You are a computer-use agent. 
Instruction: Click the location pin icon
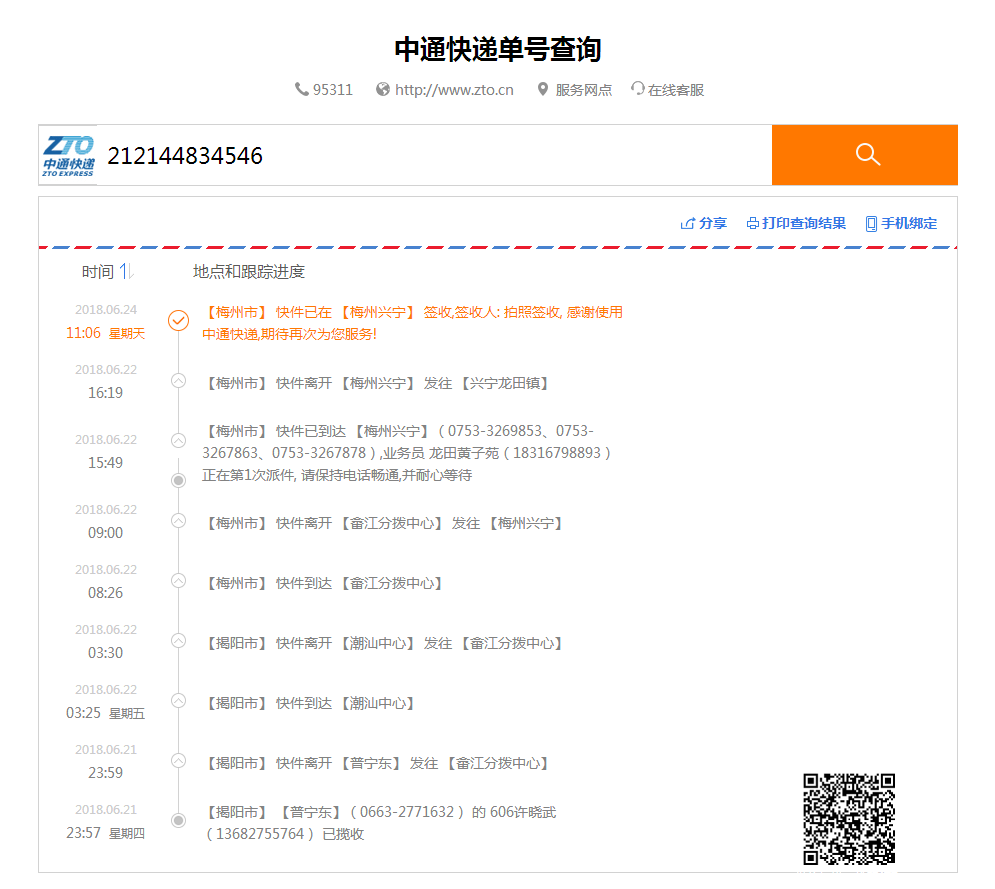click(543, 89)
